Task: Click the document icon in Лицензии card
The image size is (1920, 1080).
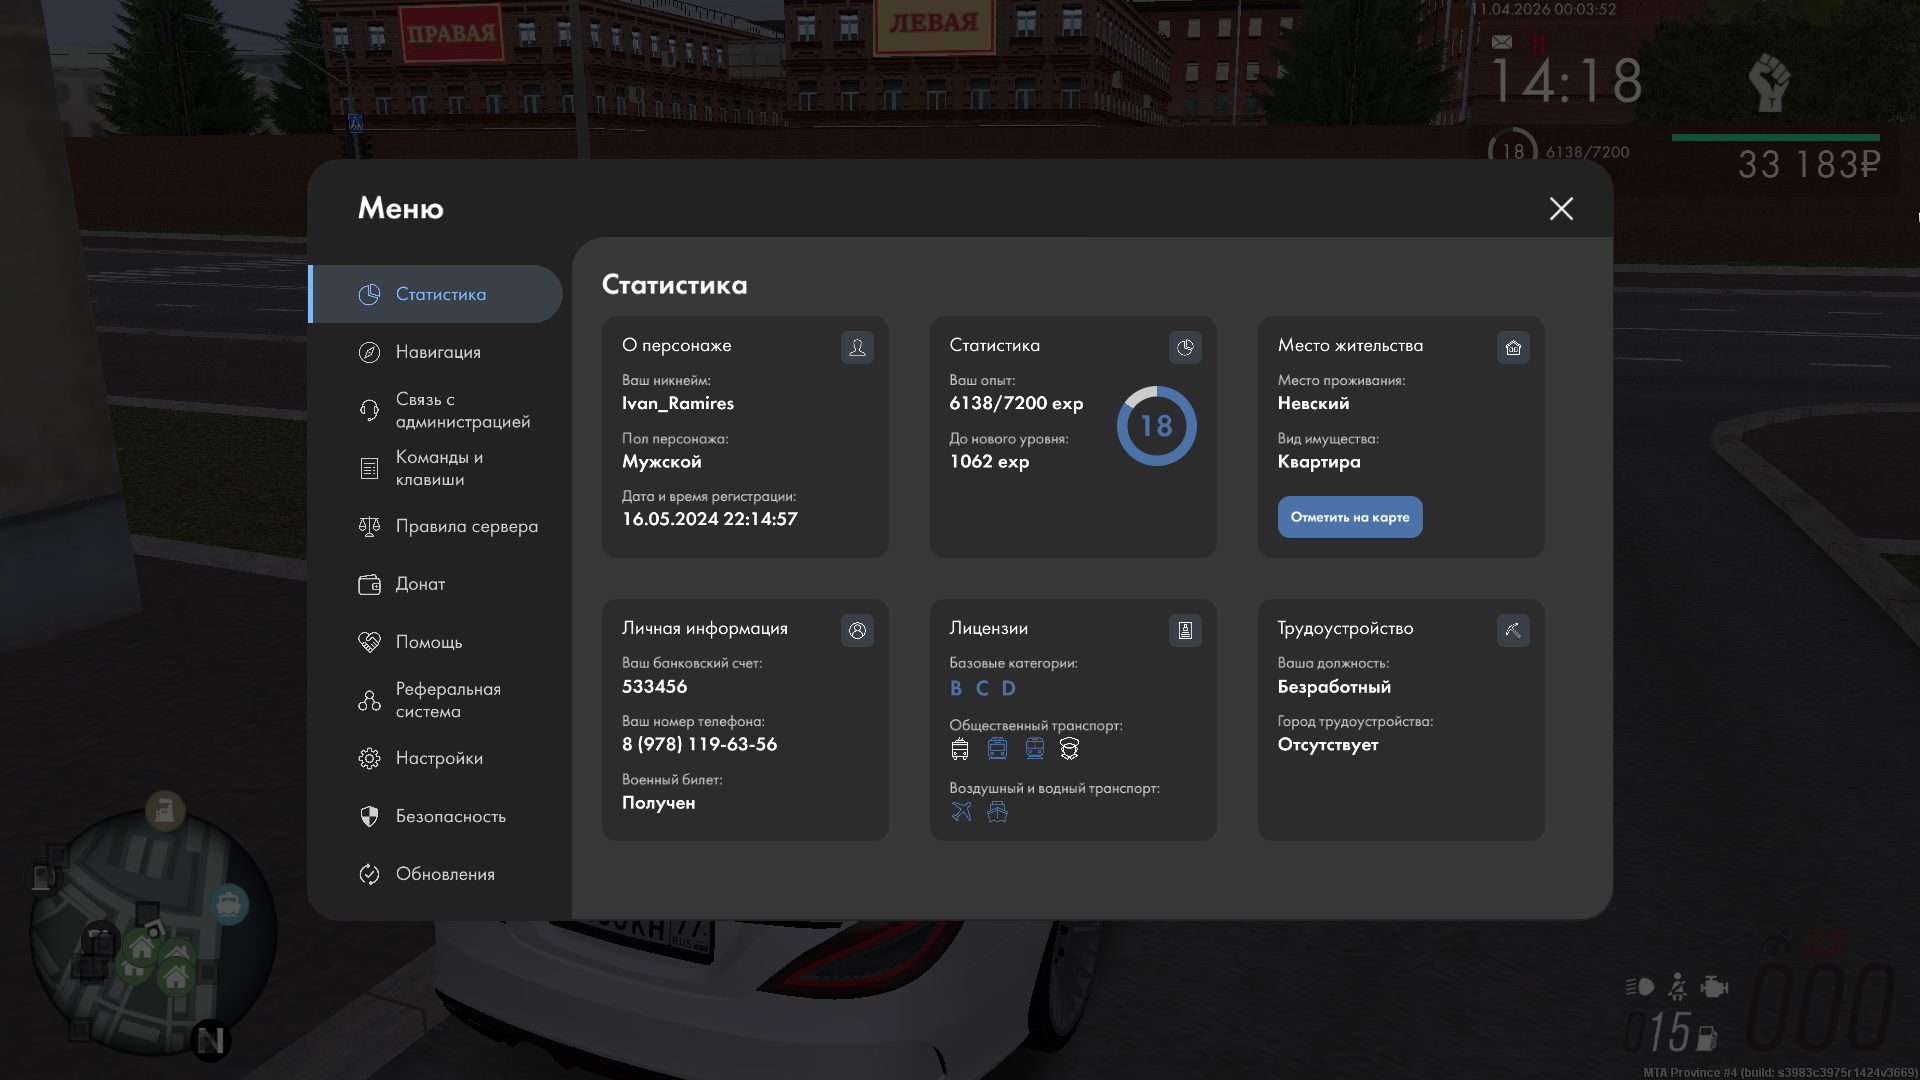Action: (x=1185, y=630)
